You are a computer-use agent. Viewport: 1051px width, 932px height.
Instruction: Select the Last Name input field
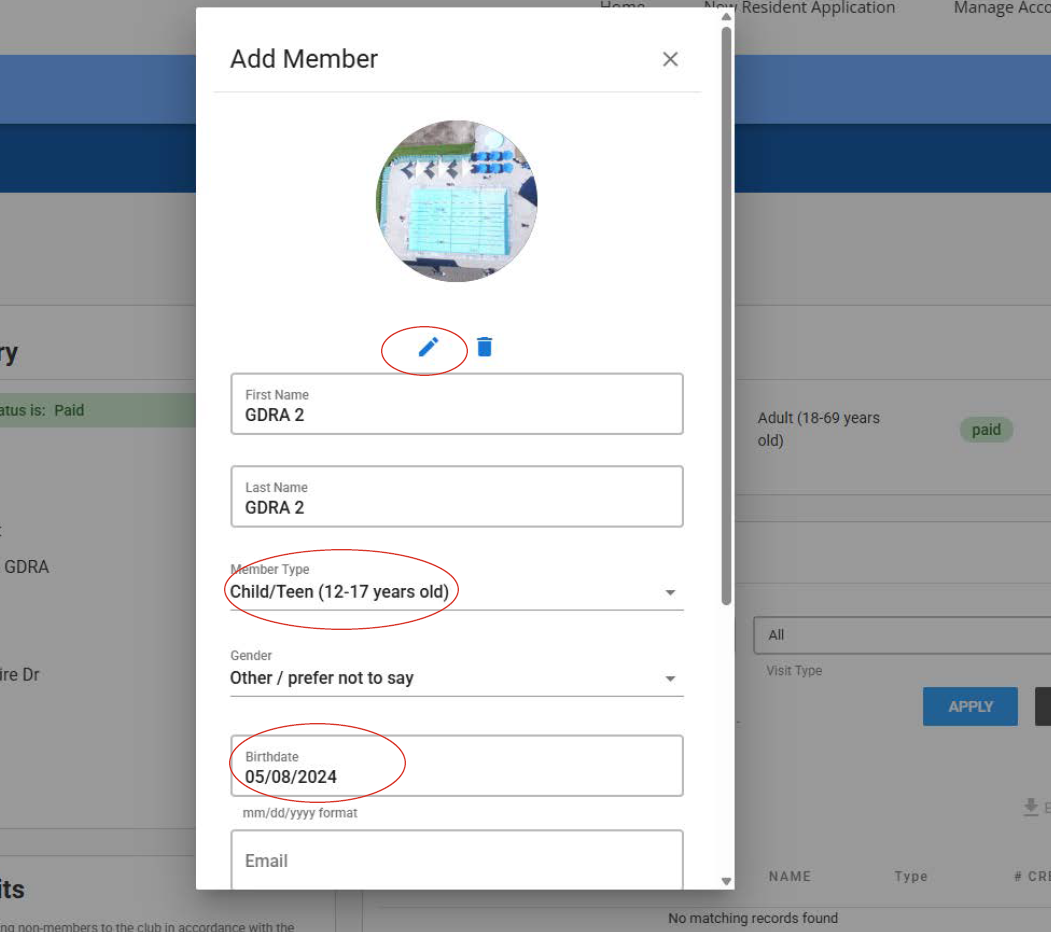[x=457, y=506]
